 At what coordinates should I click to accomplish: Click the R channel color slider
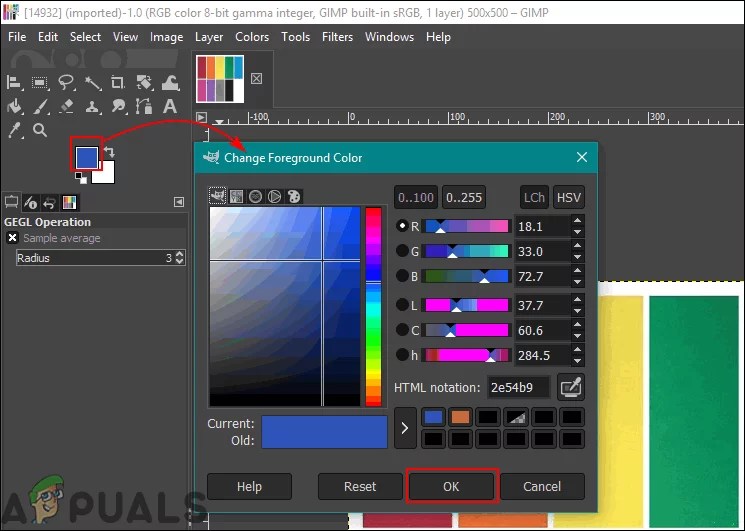(x=467, y=226)
